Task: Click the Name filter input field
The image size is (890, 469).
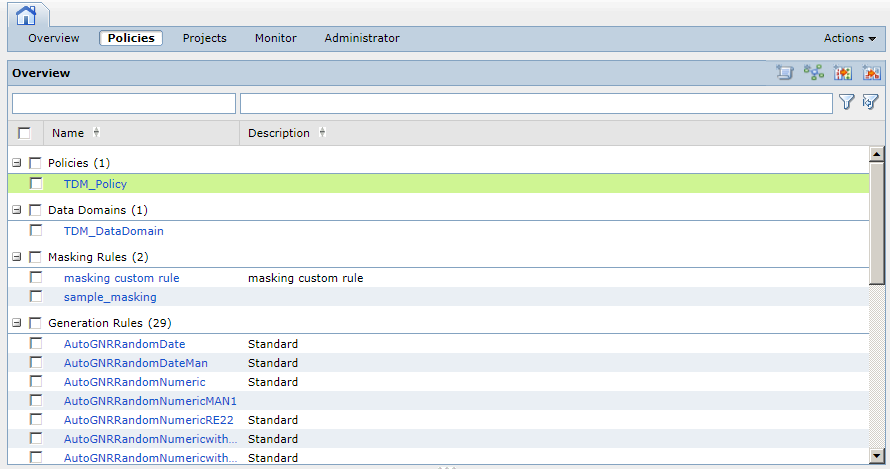Action: (124, 103)
